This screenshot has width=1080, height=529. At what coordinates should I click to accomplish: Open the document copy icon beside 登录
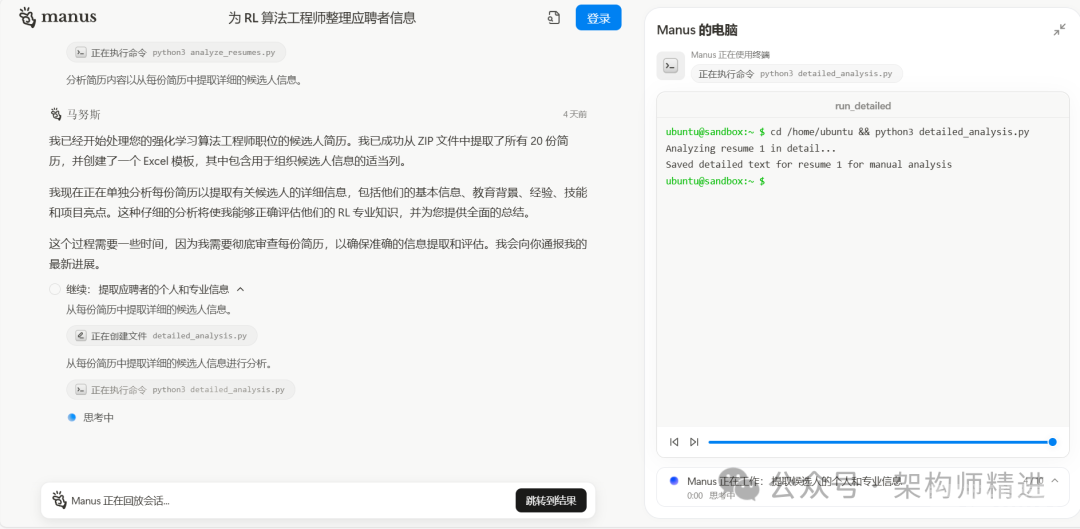(554, 19)
